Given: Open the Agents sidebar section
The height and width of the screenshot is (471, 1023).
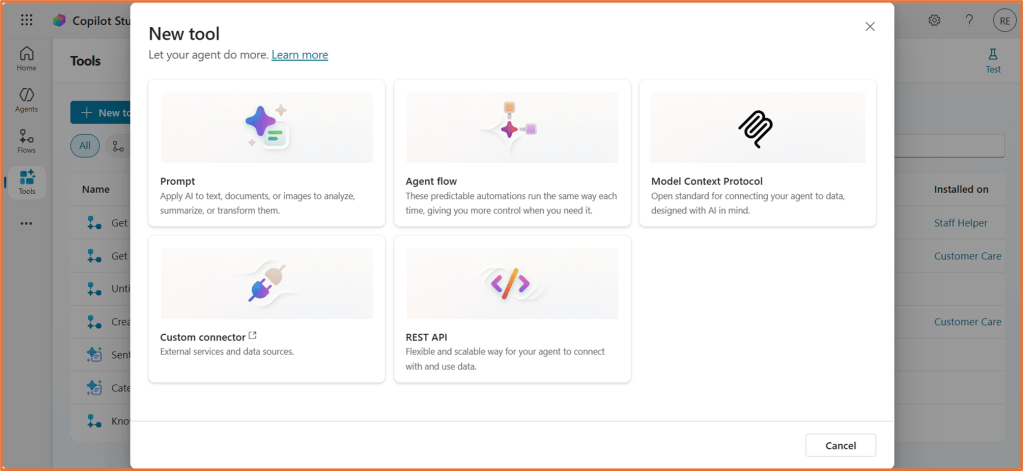Looking at the screenshot, I should click(x=26, y=99).
